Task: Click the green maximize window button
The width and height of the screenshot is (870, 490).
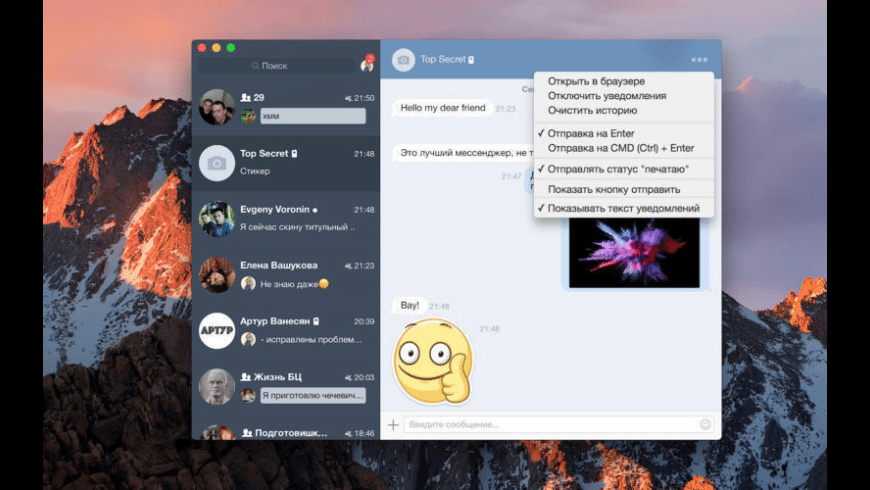Action: click(x=231, y=48)
